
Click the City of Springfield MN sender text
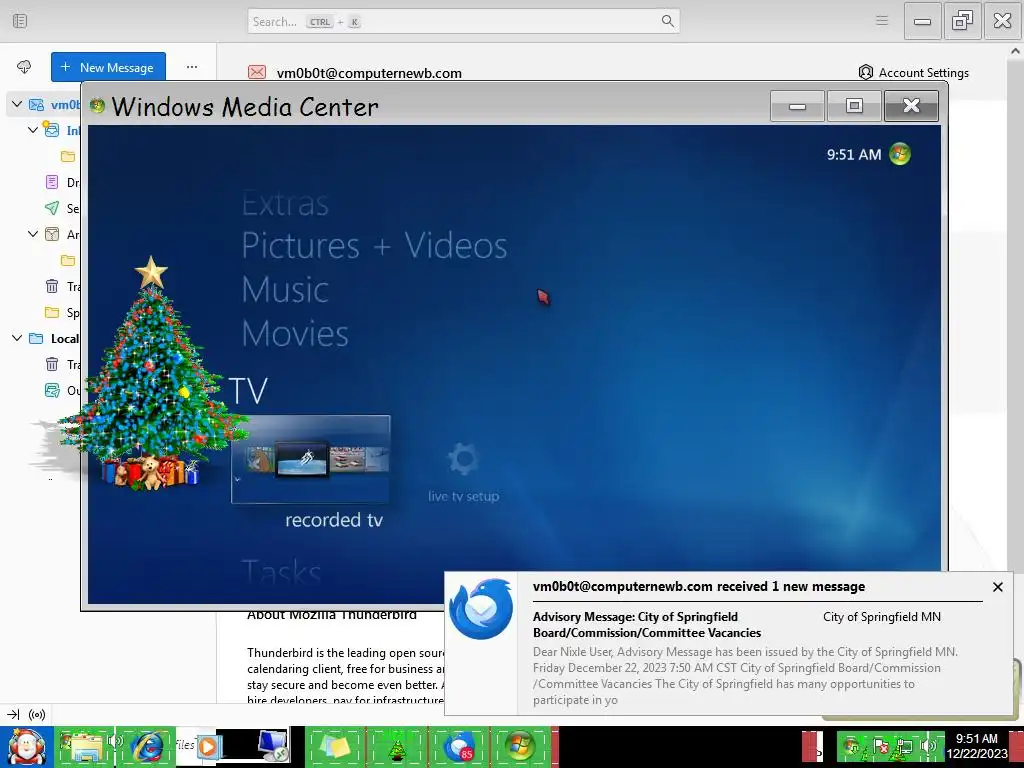[882, 616]
